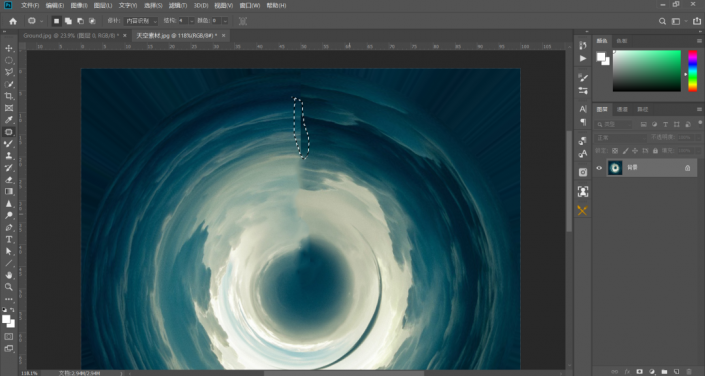The image size is (705, 376).
Task: Select Add to Selection mode button
Action: coord(68,21)
